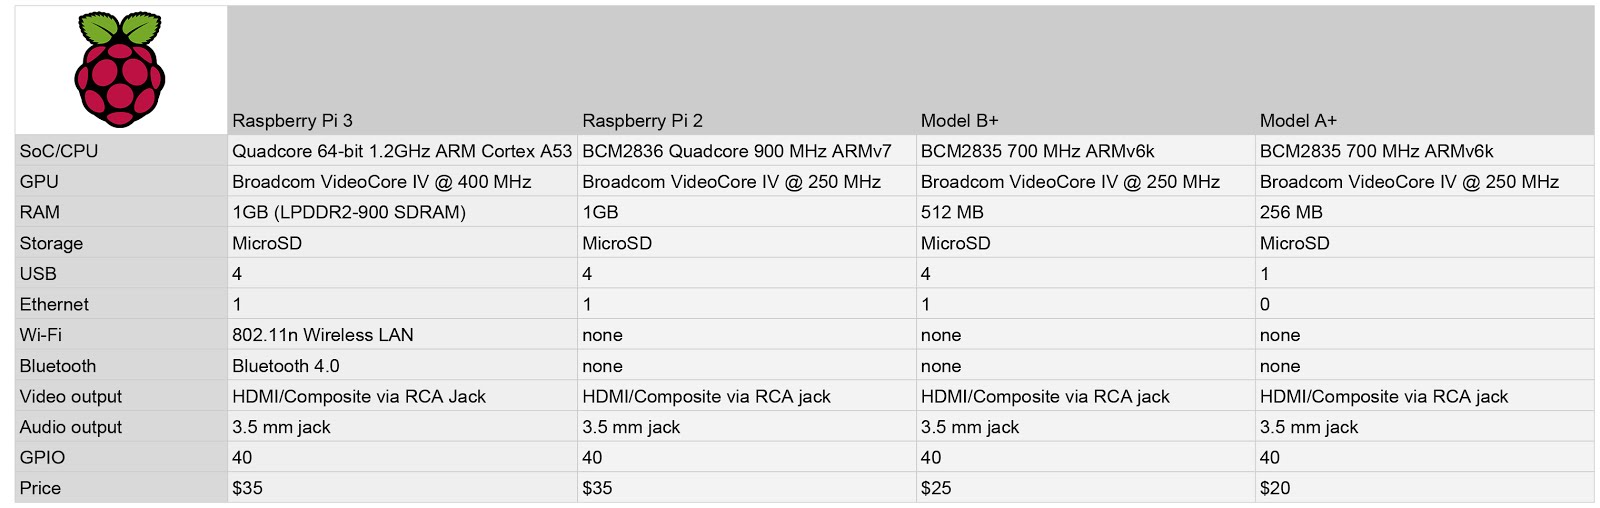Screen dimensions: 1600x508
Task: Select the Raspberry Pi 2 column header
Action: click(642, 121)
